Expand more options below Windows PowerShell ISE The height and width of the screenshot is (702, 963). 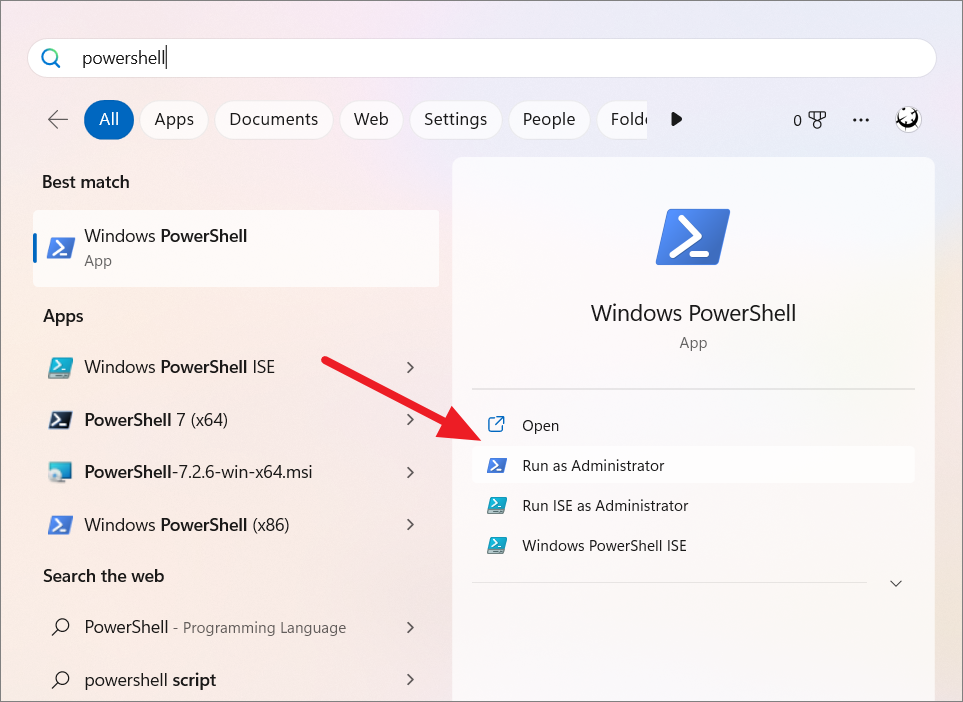pyautogui.click(x=410, y=367)
